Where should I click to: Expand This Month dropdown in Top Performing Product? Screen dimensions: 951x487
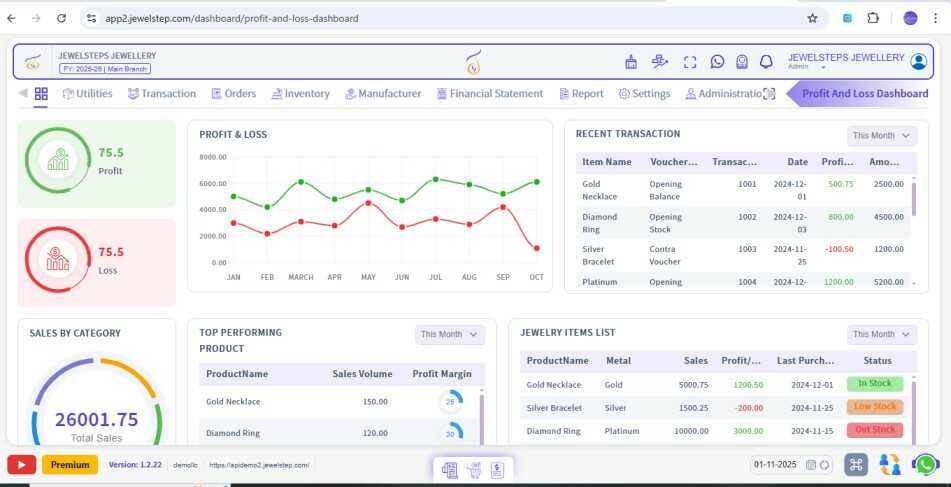point(449,335)
